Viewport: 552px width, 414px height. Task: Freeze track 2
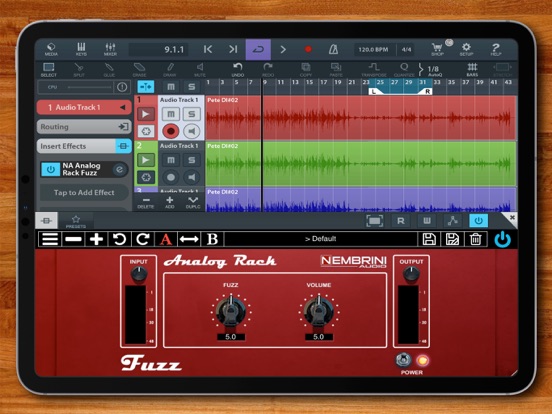[x=146, y=177]
